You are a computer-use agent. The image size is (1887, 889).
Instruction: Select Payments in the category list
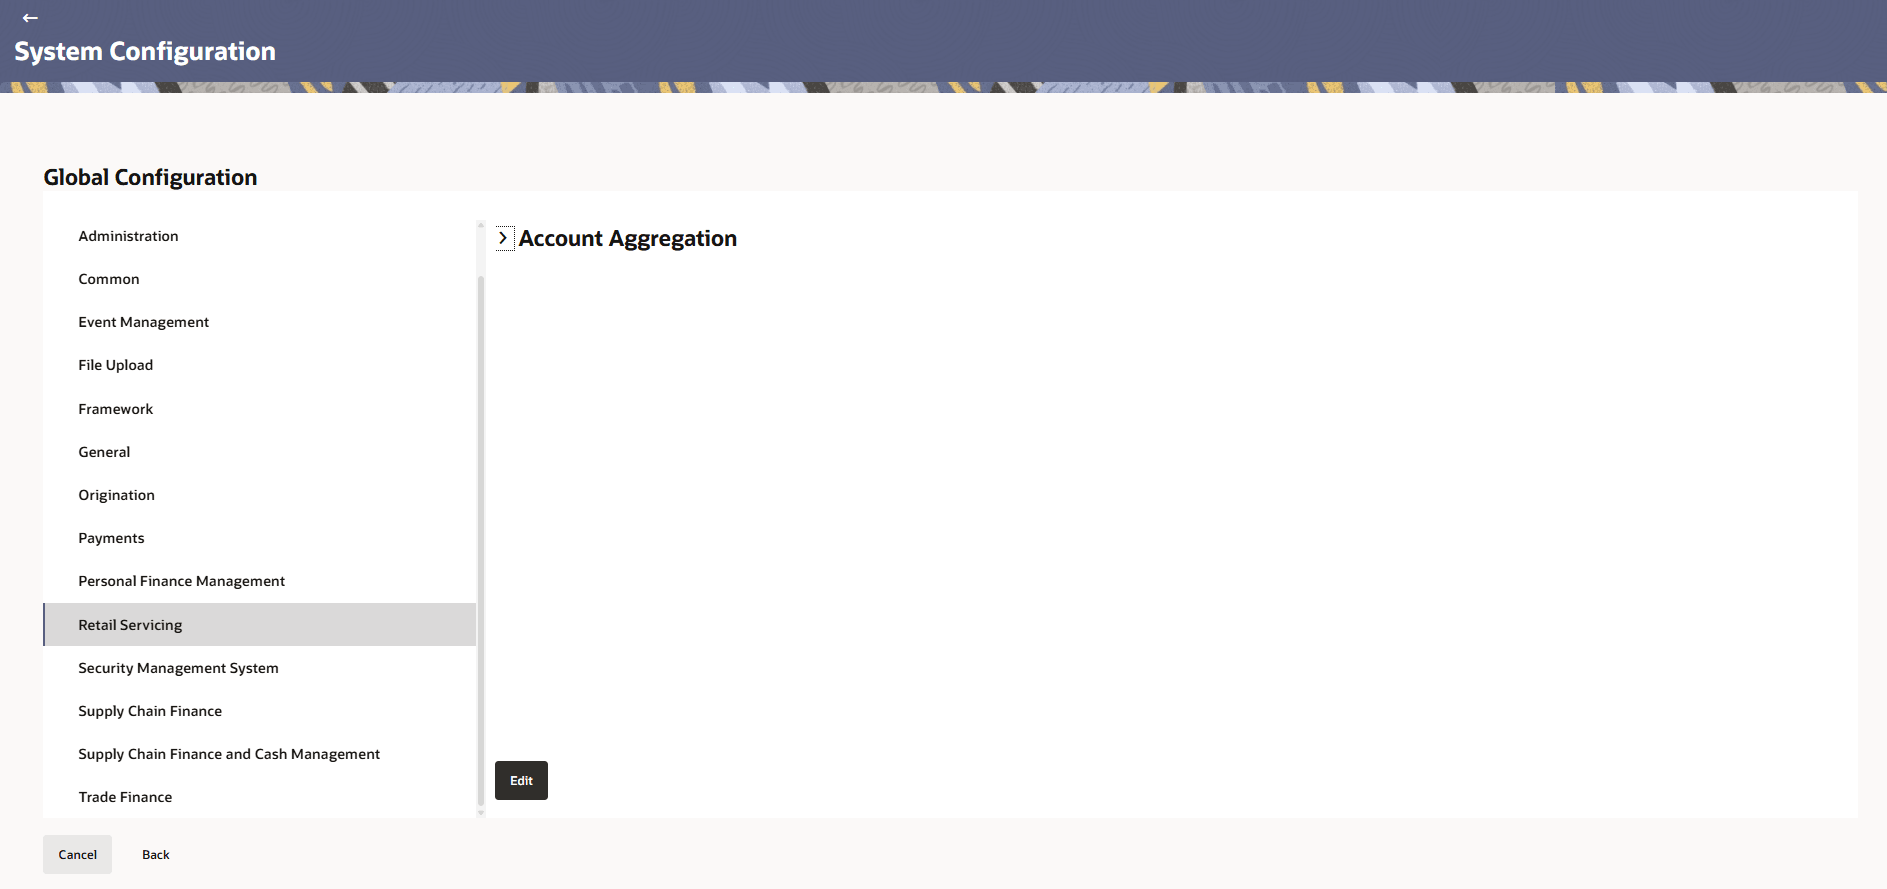(259, 538)
